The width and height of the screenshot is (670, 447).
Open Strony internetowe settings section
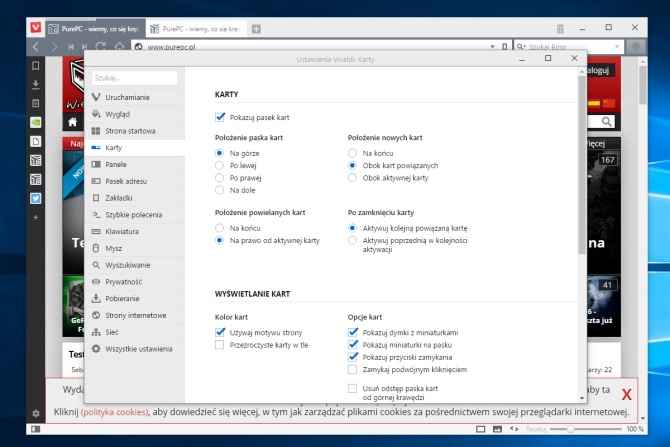(135, 315)
